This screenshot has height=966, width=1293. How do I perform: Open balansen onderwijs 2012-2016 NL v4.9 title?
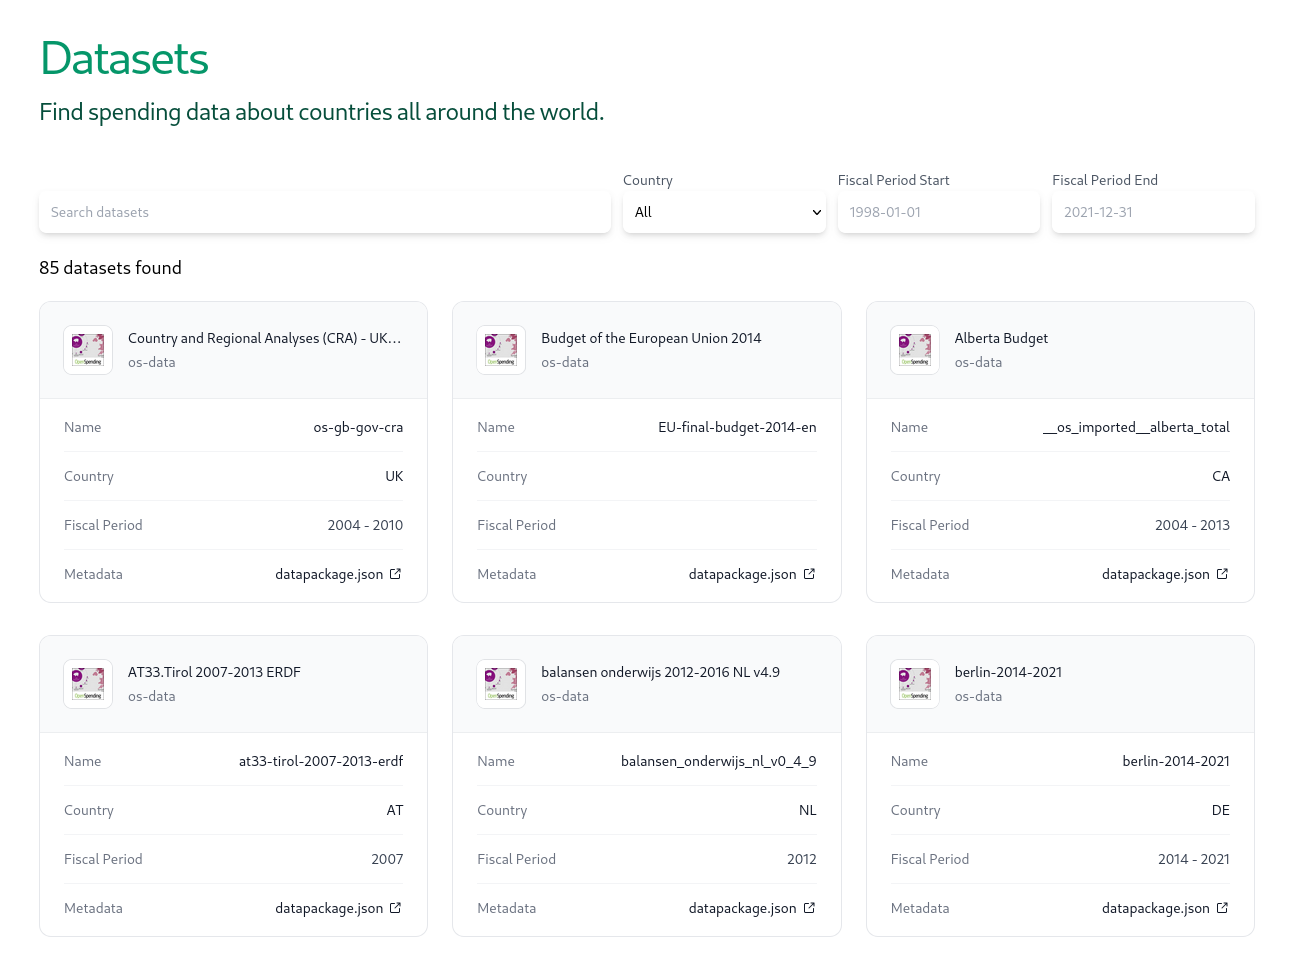coord(660,672)
